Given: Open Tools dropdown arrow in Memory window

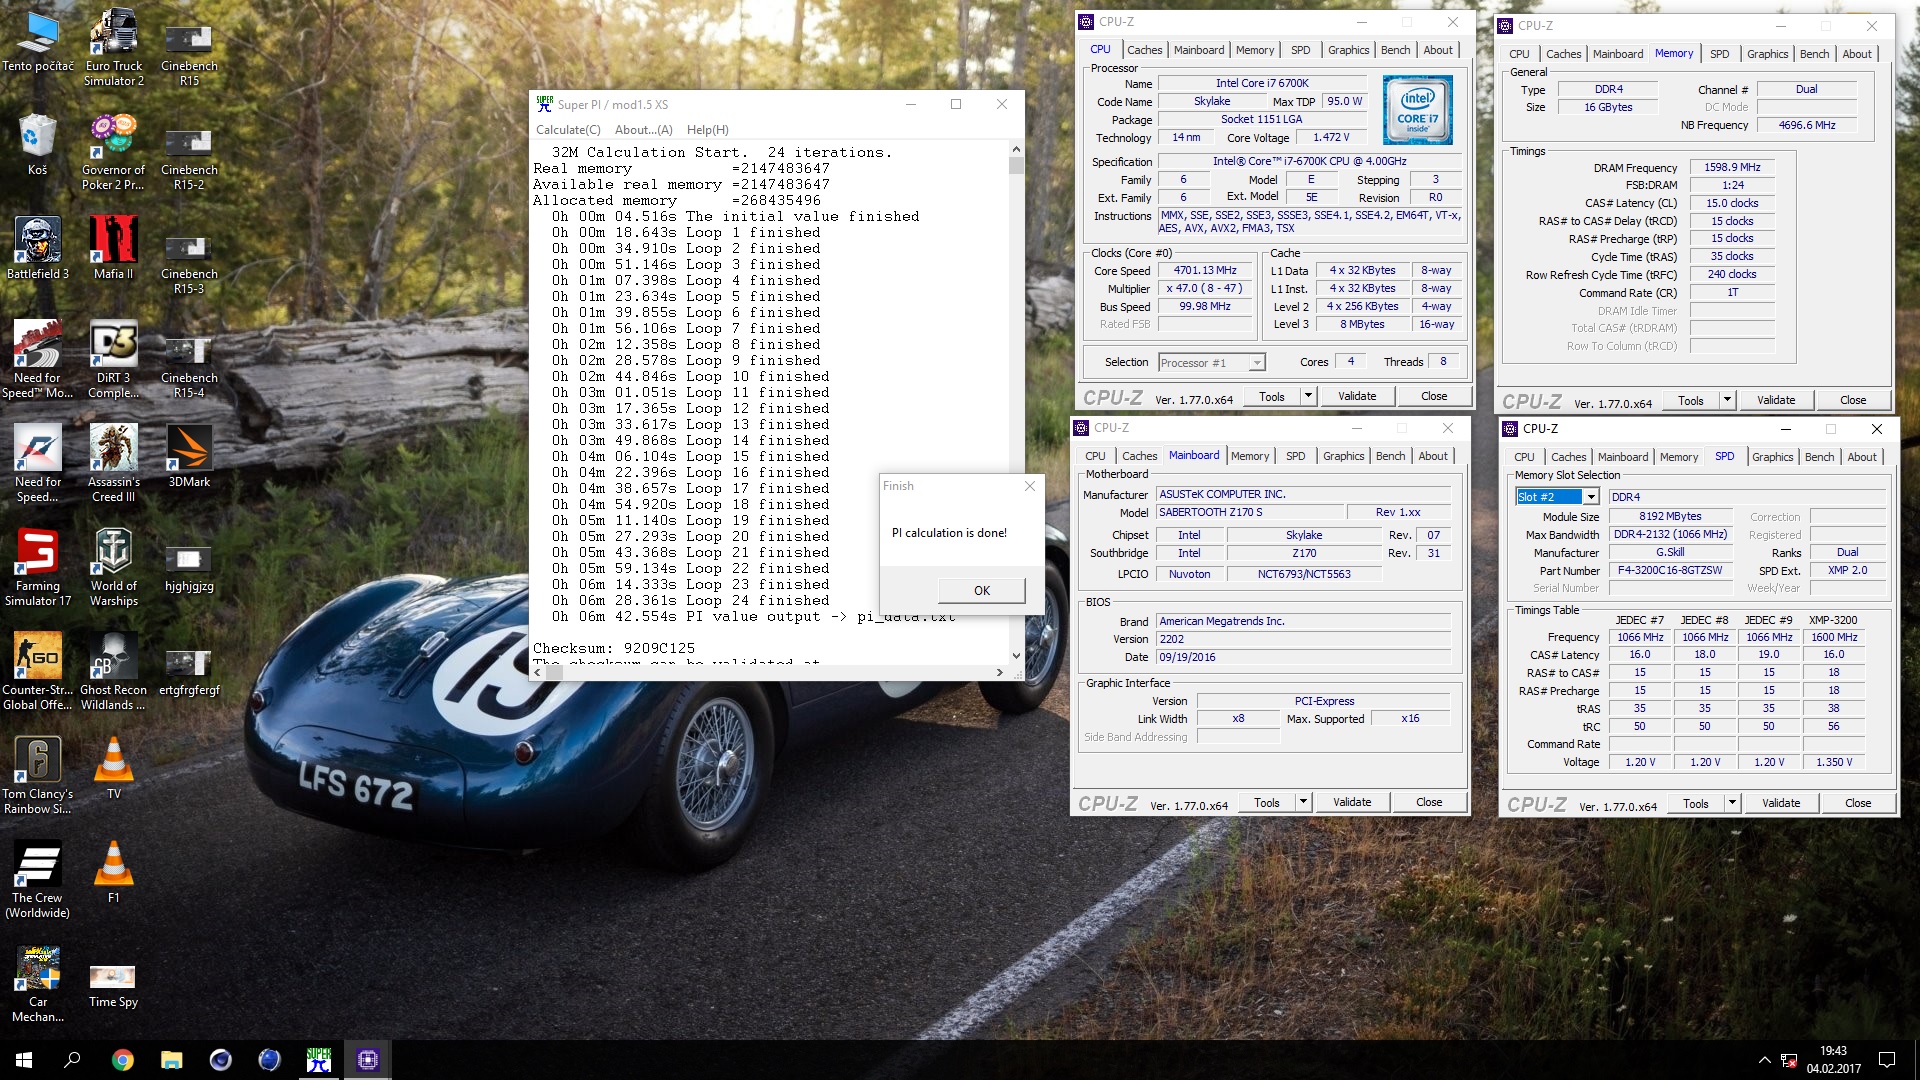Looking at the screenshot, I should 1726,400.
